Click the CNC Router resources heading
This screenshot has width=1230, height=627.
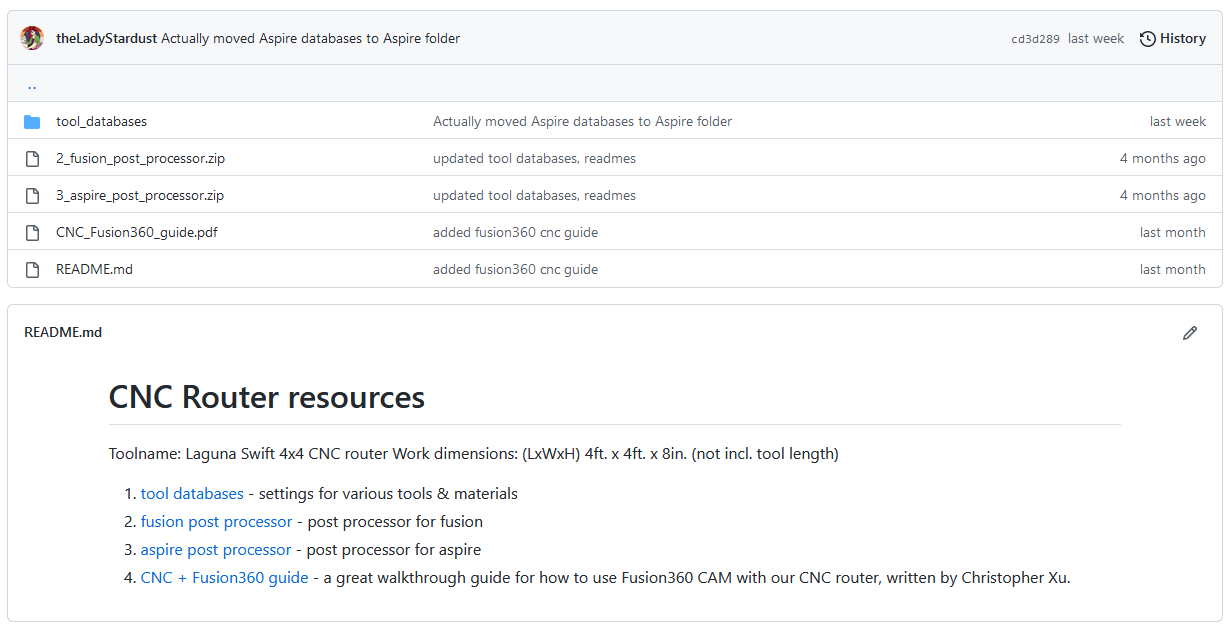click(267, 397)
